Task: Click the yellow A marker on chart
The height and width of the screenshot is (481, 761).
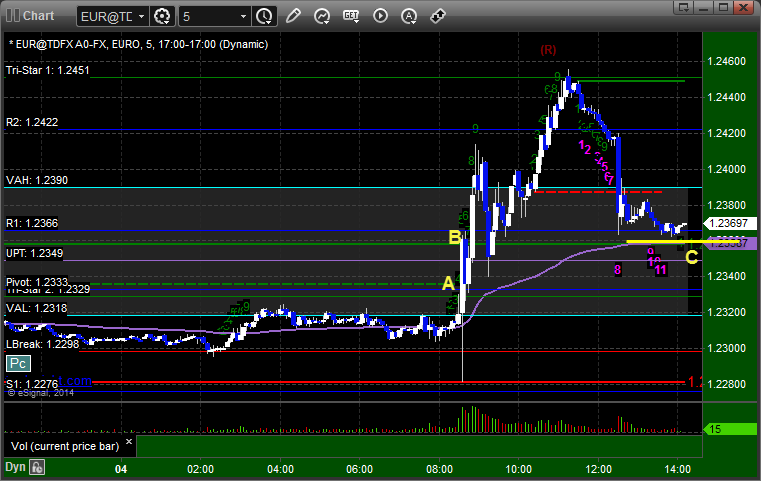Action: 448,283
